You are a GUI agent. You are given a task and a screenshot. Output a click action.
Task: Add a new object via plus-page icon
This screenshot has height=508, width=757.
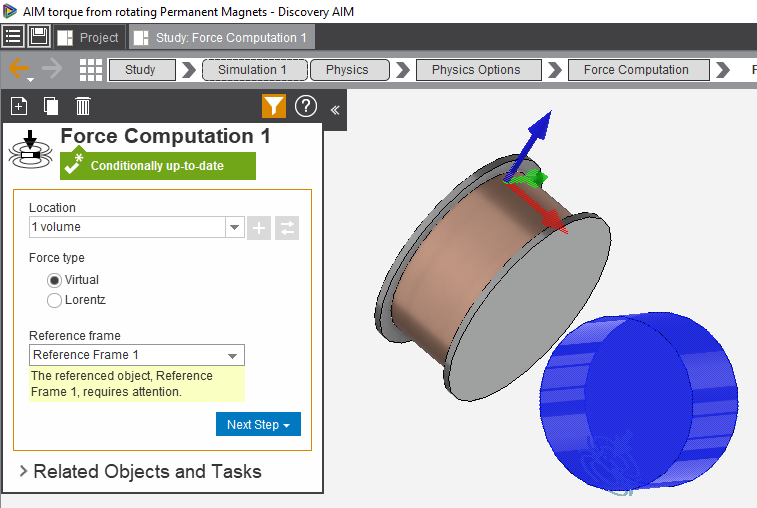[19, 106]
